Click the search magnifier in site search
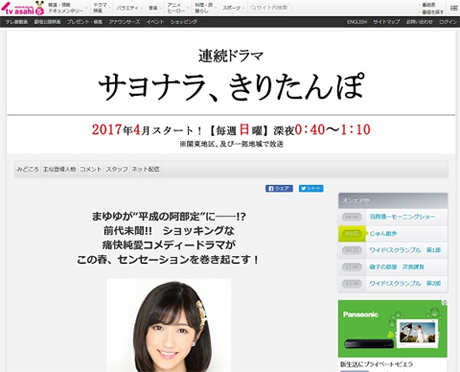 point(253,8)
